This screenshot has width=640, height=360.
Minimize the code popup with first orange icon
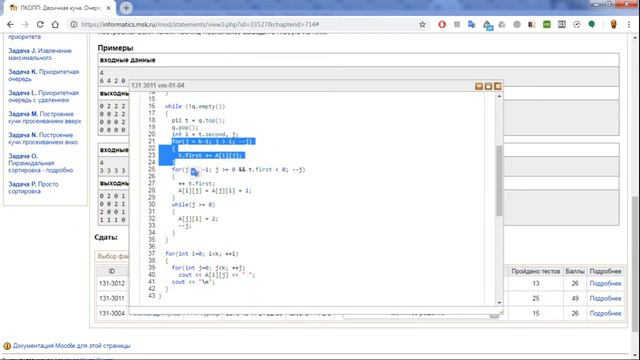click(479, 86)
